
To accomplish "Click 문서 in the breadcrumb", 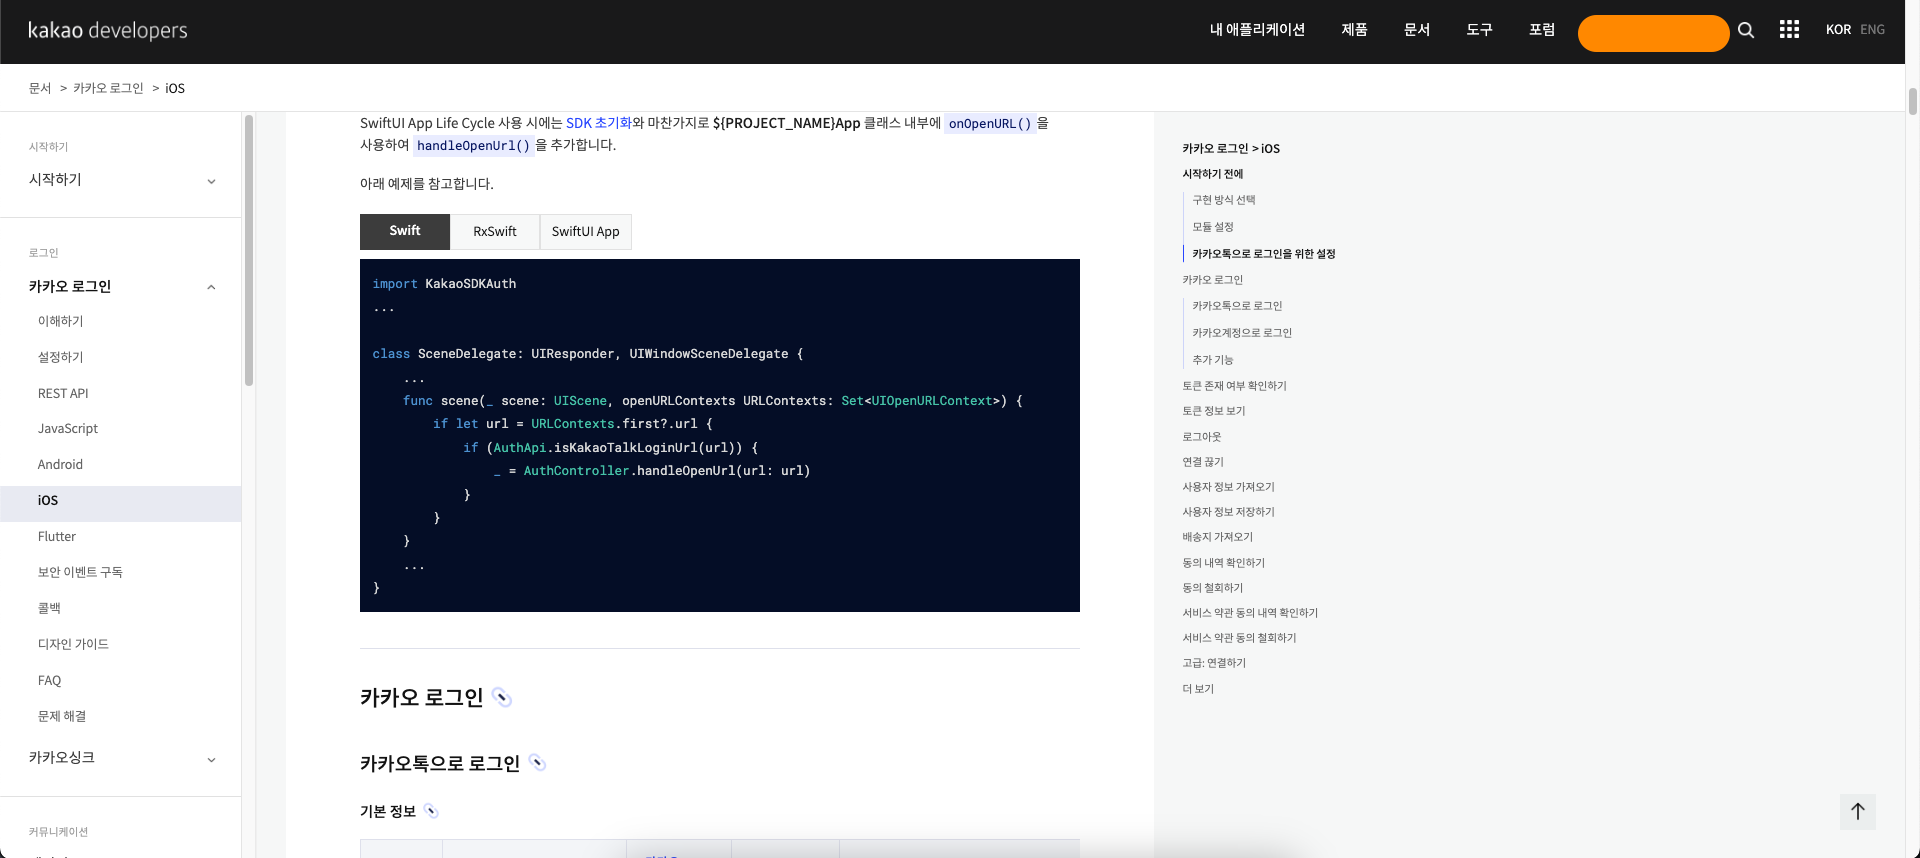I will click(40, 88).
